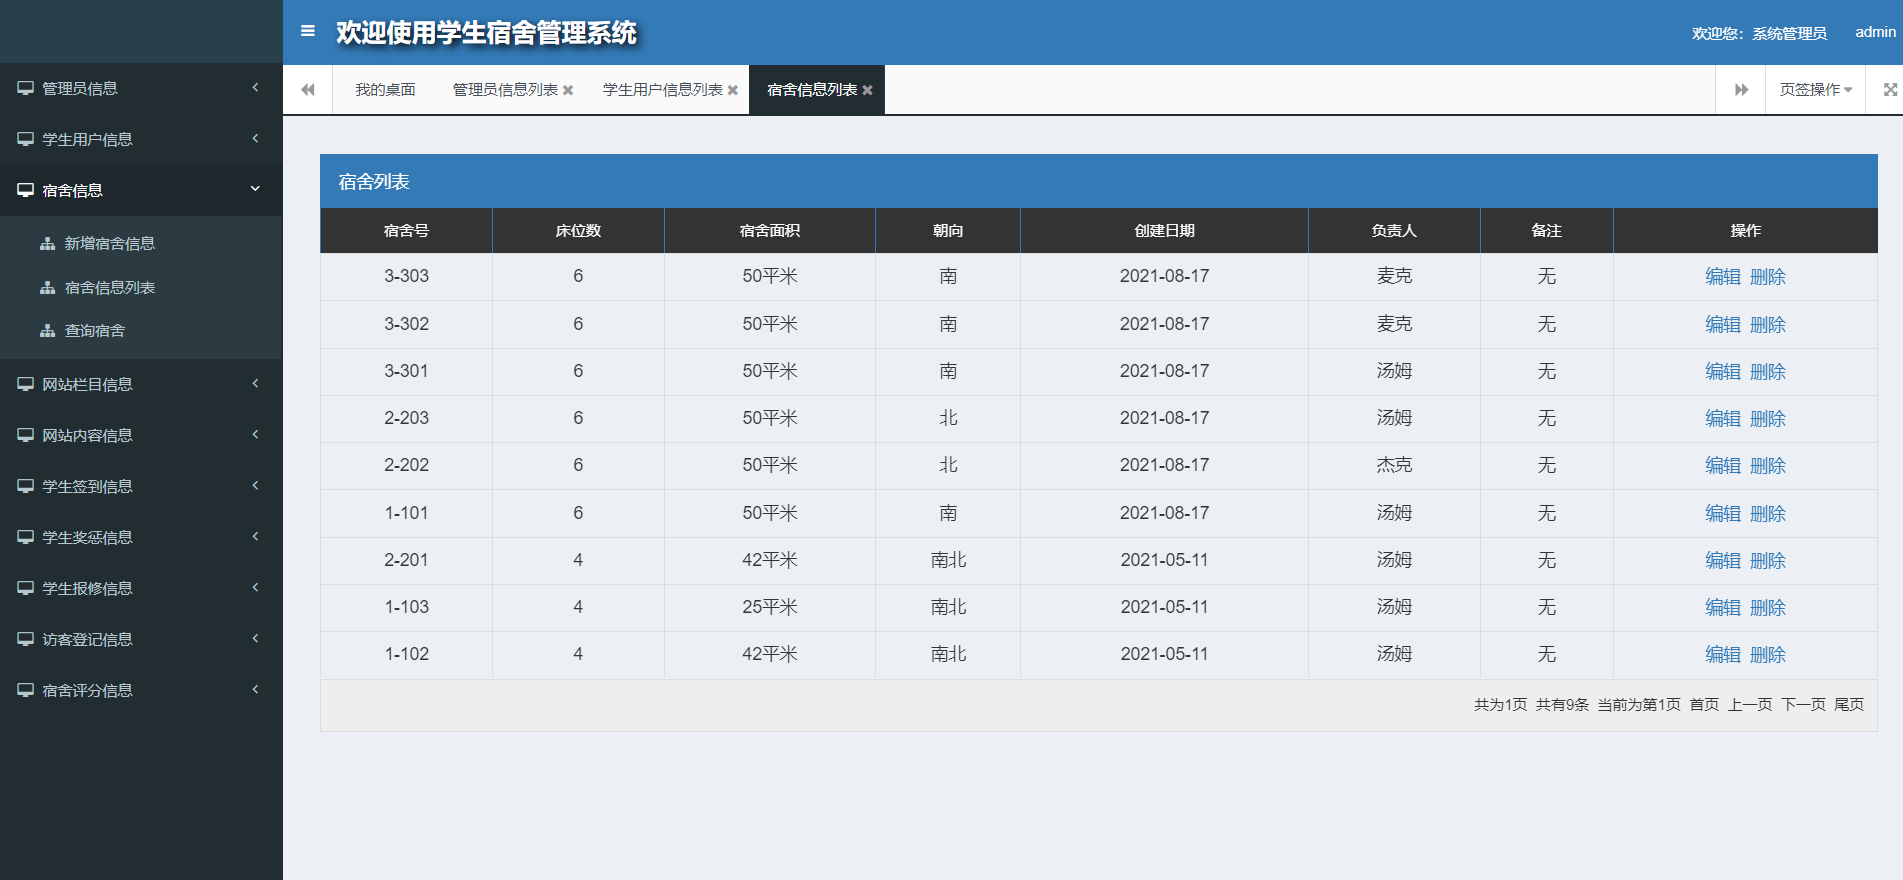Screen dimensions: 1903x880
Task: Click the monitor icon beside 管理员信息
Action: coord(25,88)
